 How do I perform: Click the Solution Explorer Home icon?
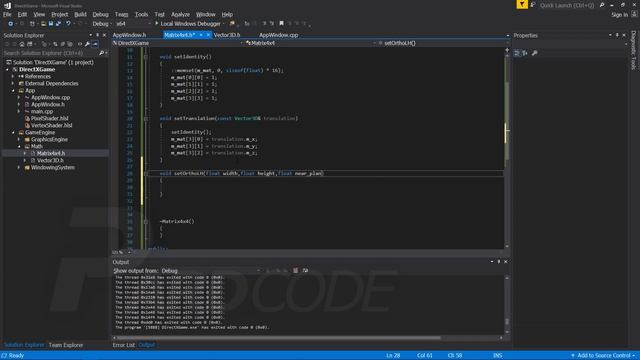click(x=22, y=44)
